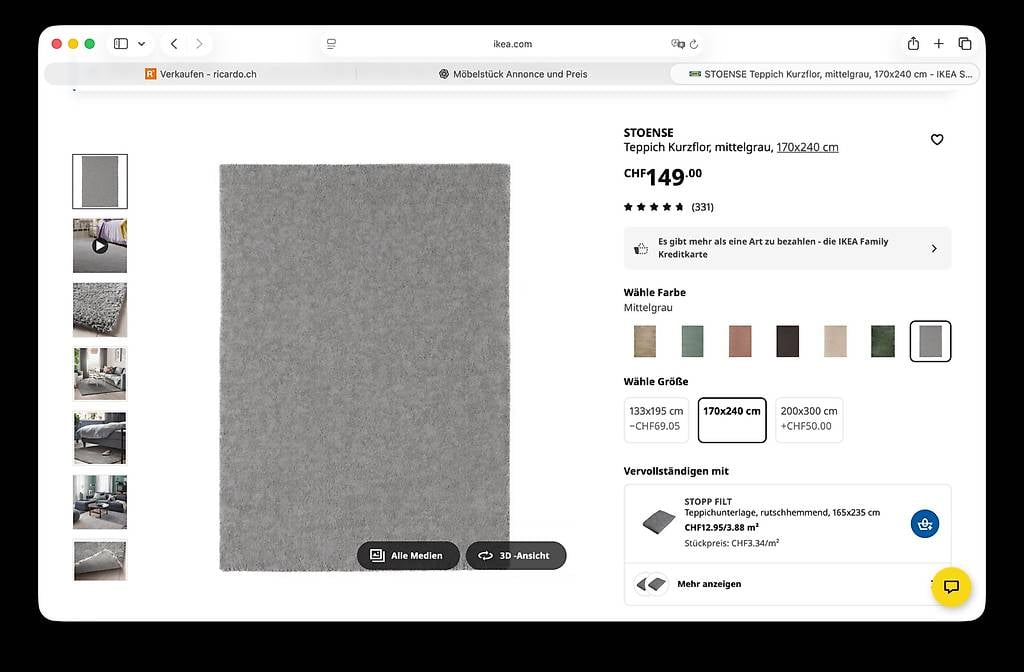Open the sidebar options chevron dropdown

coord(142,44)
